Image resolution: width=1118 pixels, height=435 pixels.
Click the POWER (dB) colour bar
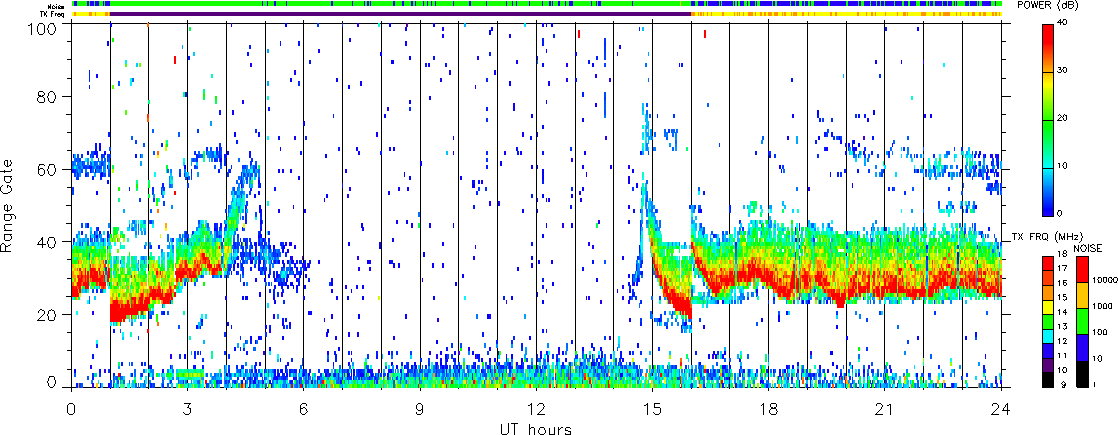[x=1047, y=120]
